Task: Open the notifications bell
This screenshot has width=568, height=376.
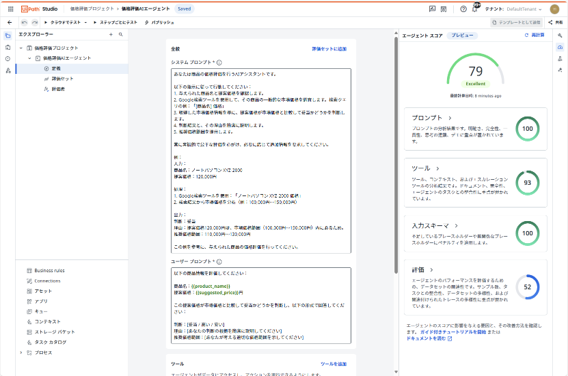Action: click(x=475, y=9)
